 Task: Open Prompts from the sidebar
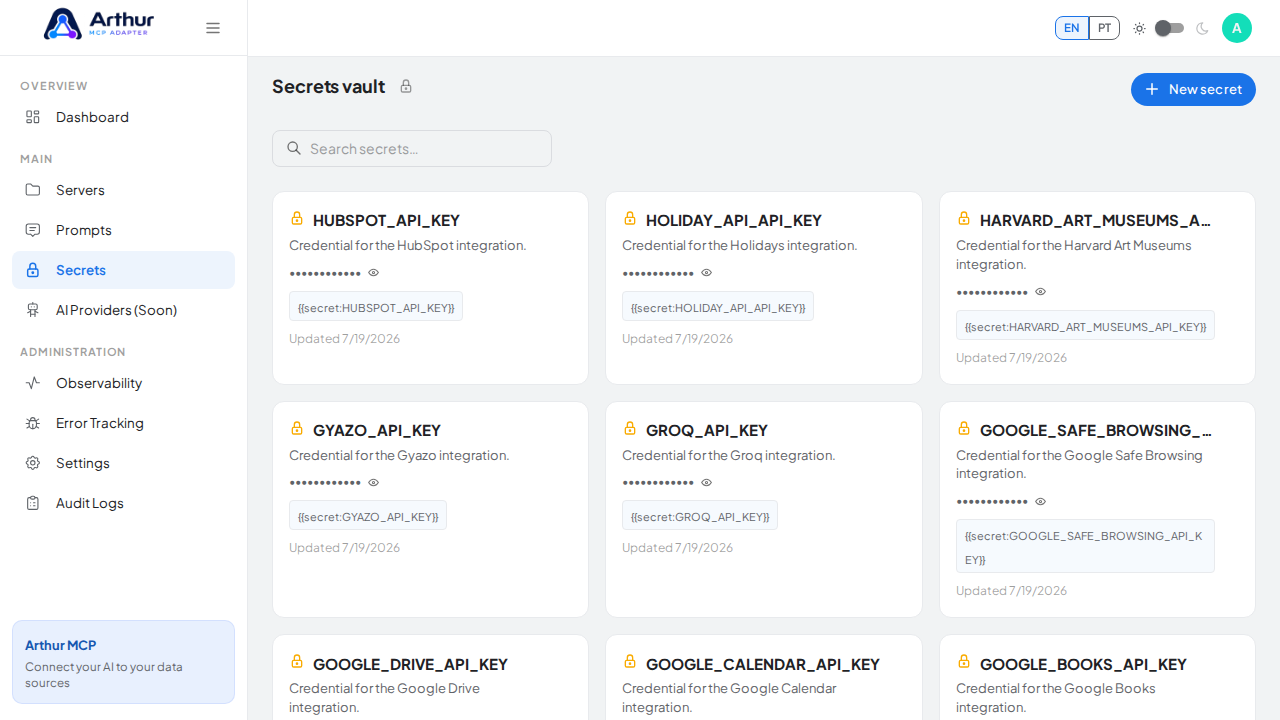coord(123,230)
